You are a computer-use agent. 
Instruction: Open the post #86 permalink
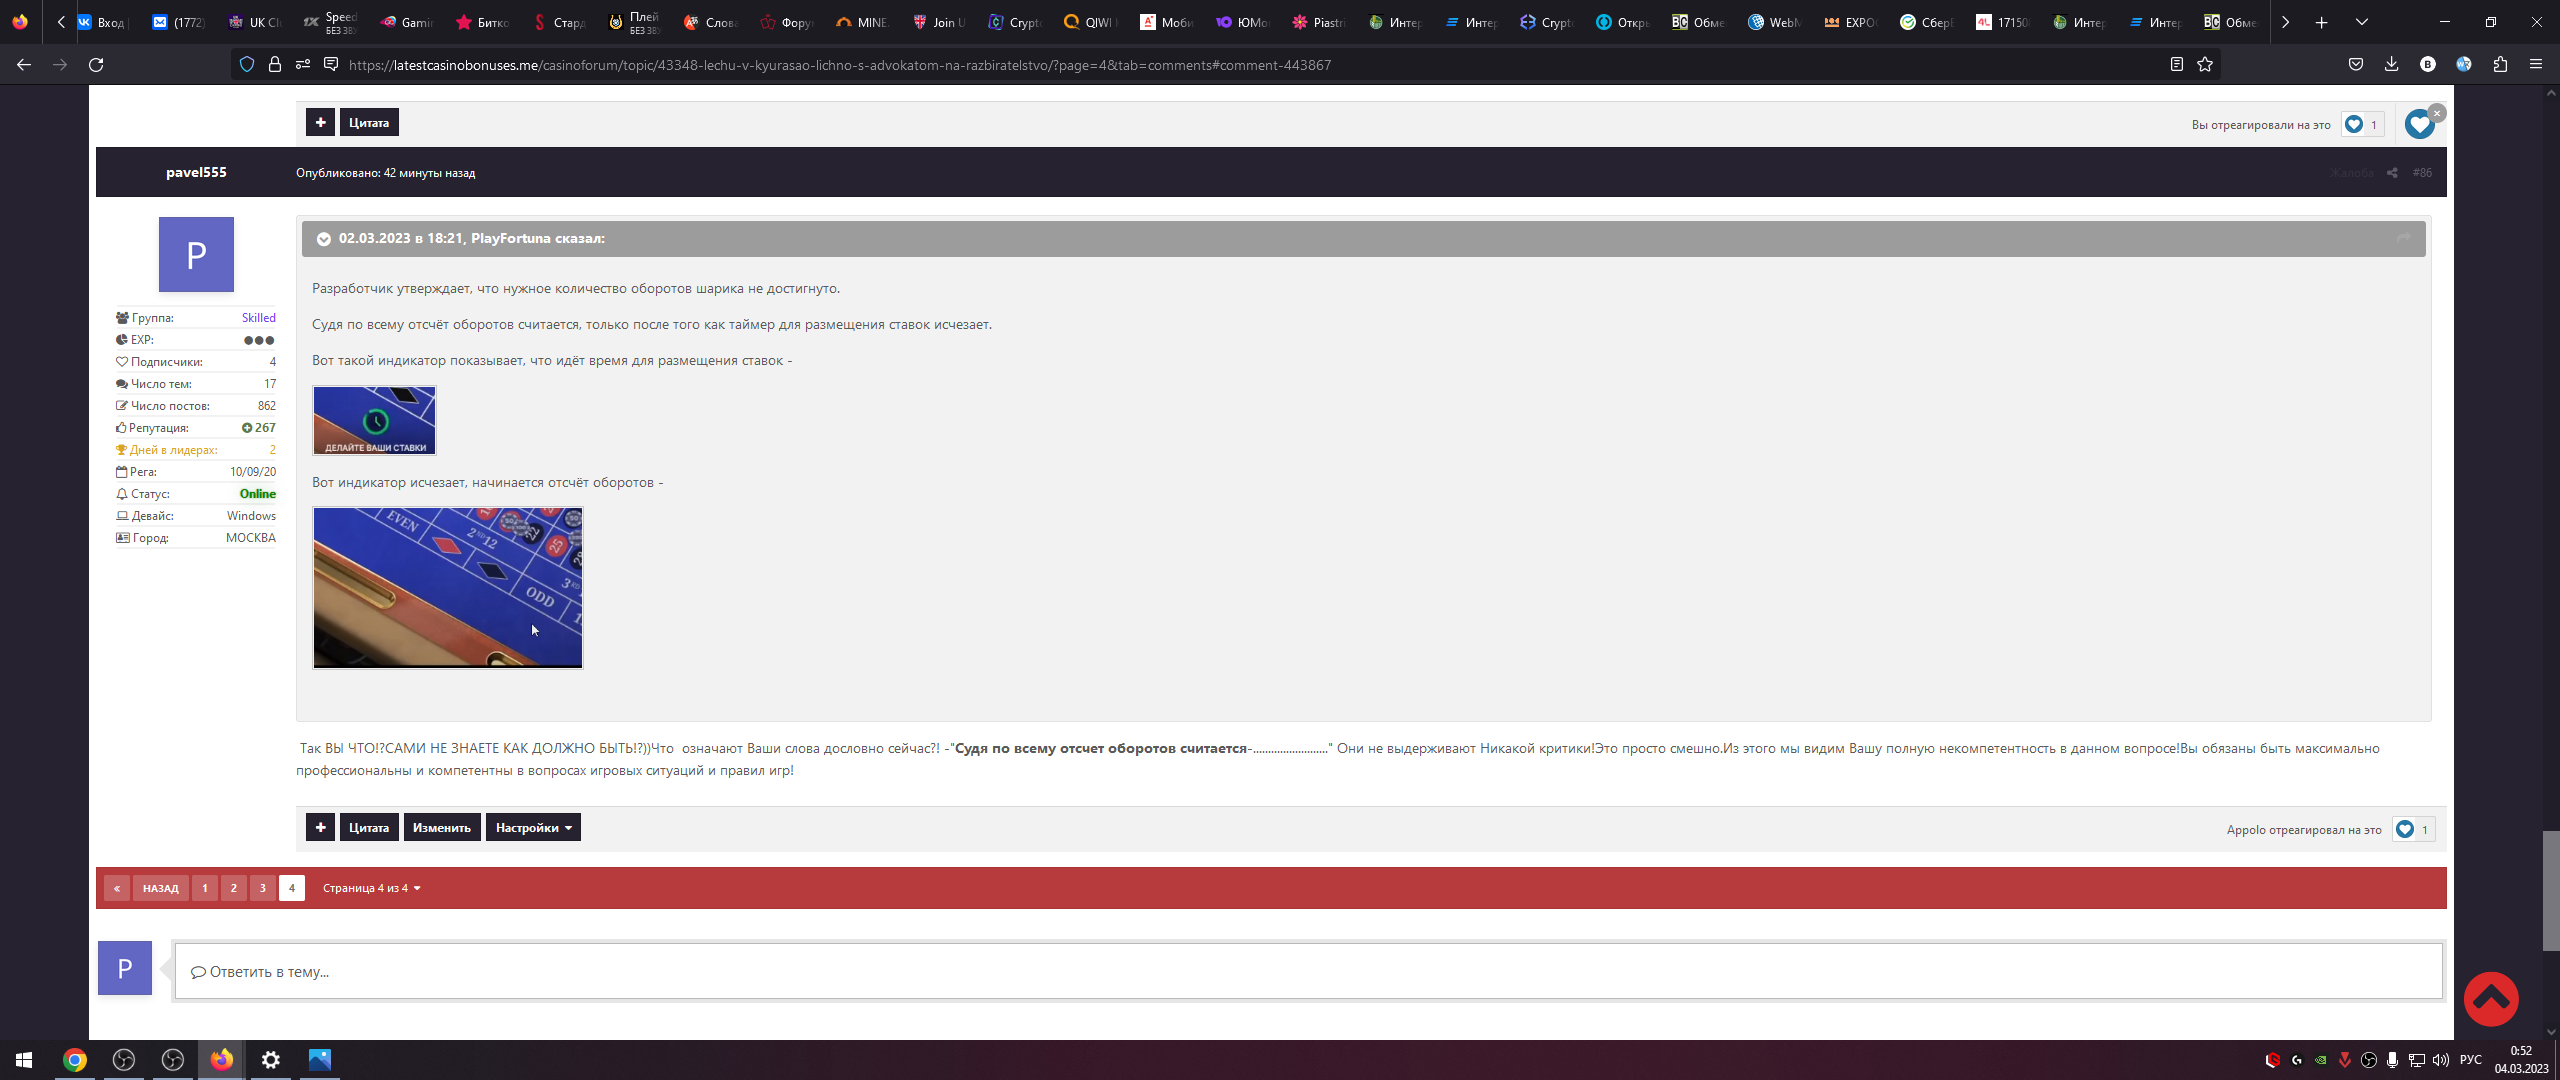coord(2422,173)
